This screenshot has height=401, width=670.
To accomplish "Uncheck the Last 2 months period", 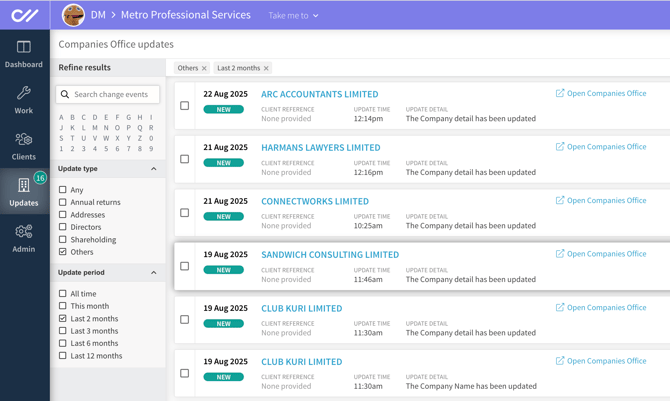I will pos(63,318).
